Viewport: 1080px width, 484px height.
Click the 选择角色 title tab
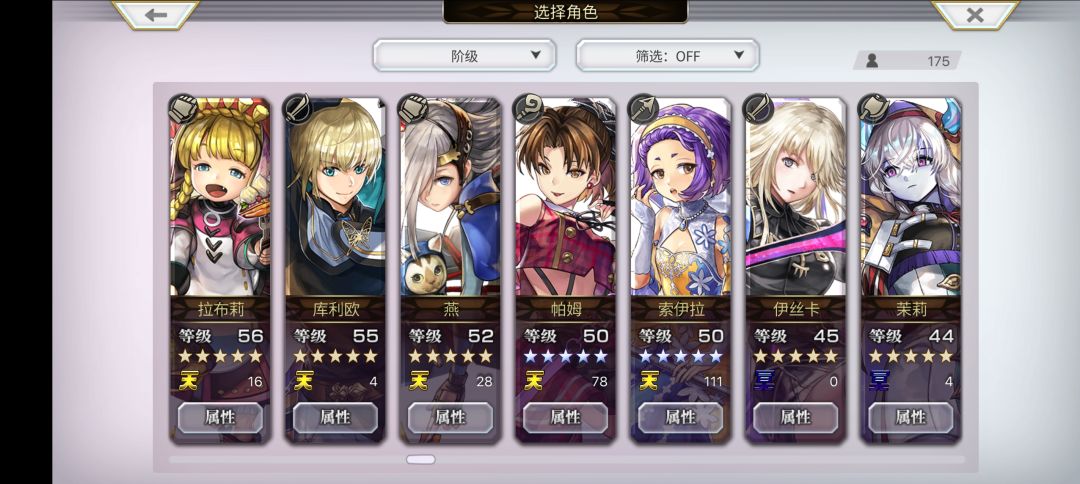coord(565,12)
